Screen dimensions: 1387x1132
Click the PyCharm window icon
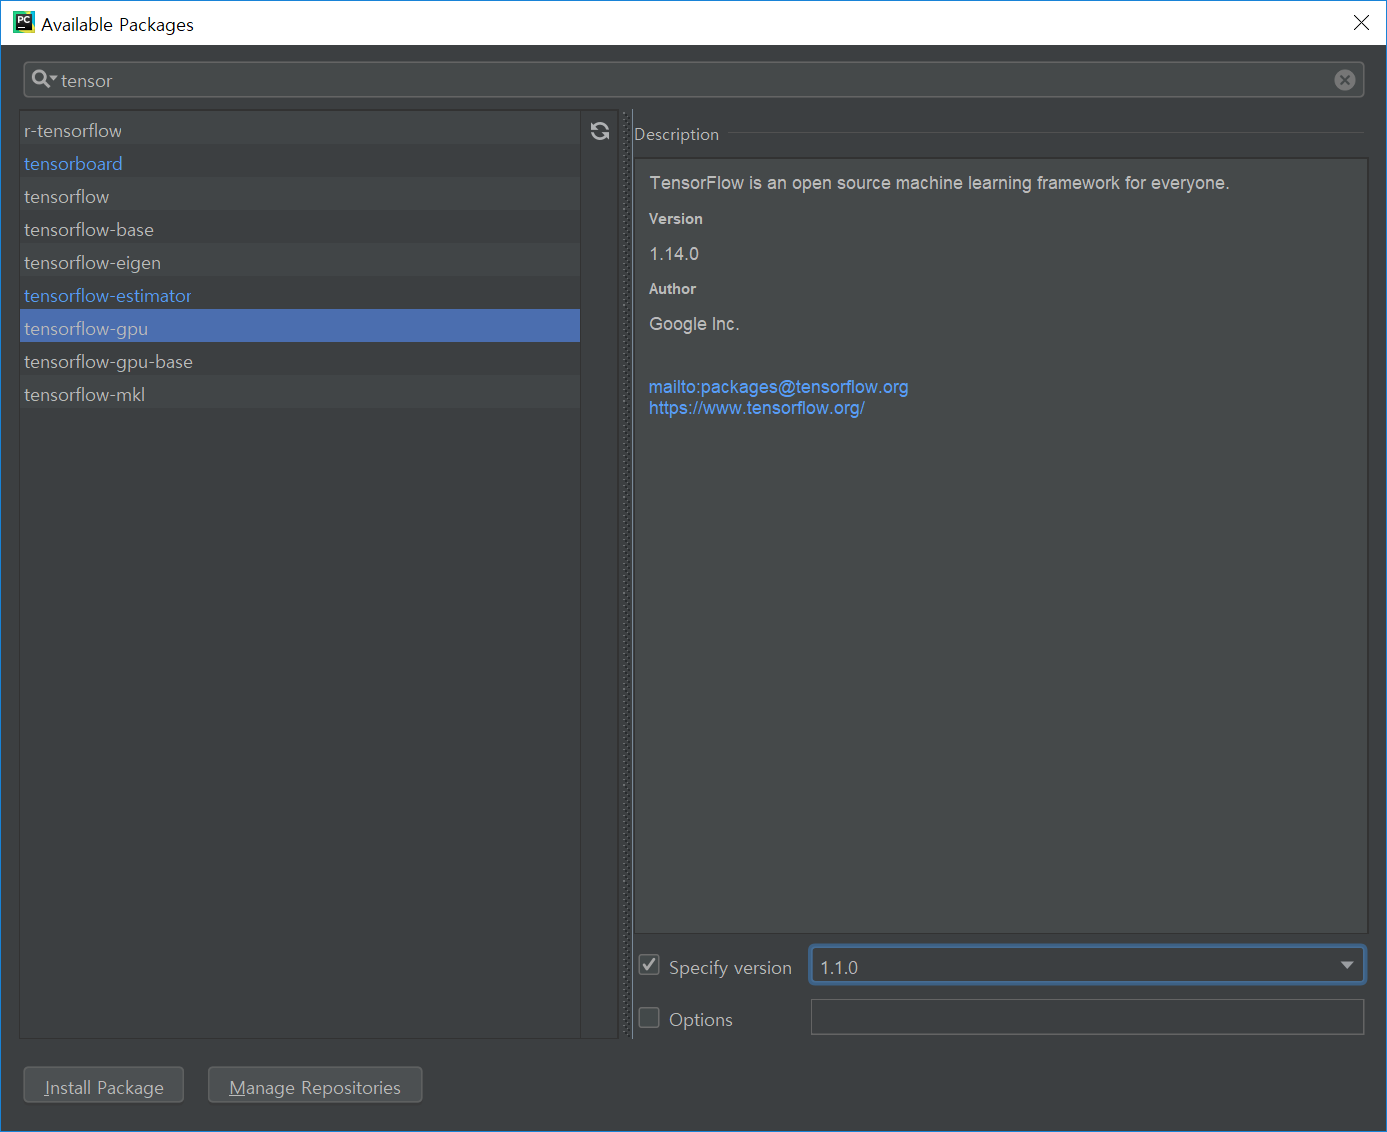click(23, 23)
